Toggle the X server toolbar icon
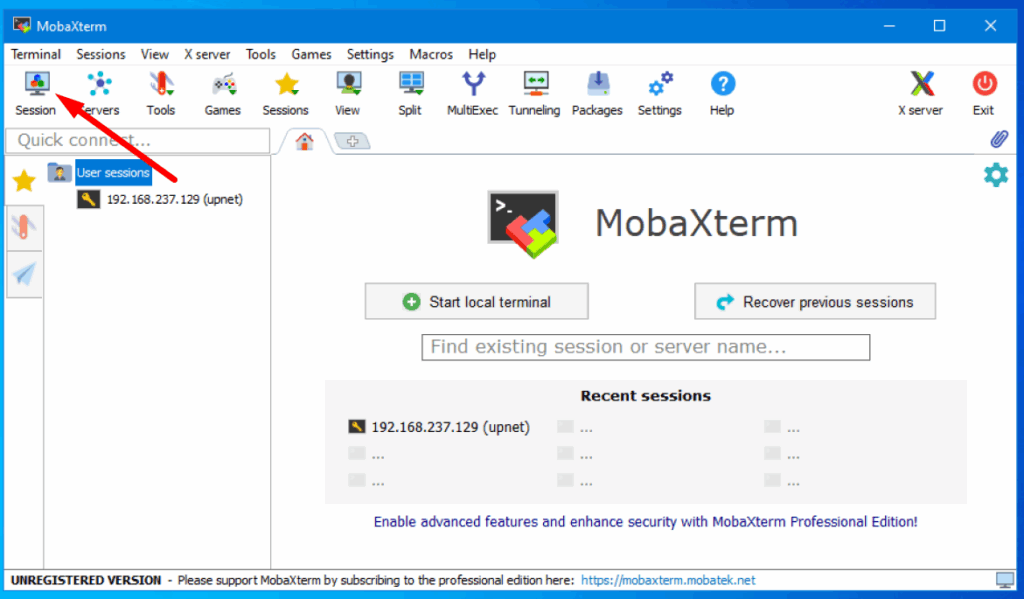 (920, 93)
